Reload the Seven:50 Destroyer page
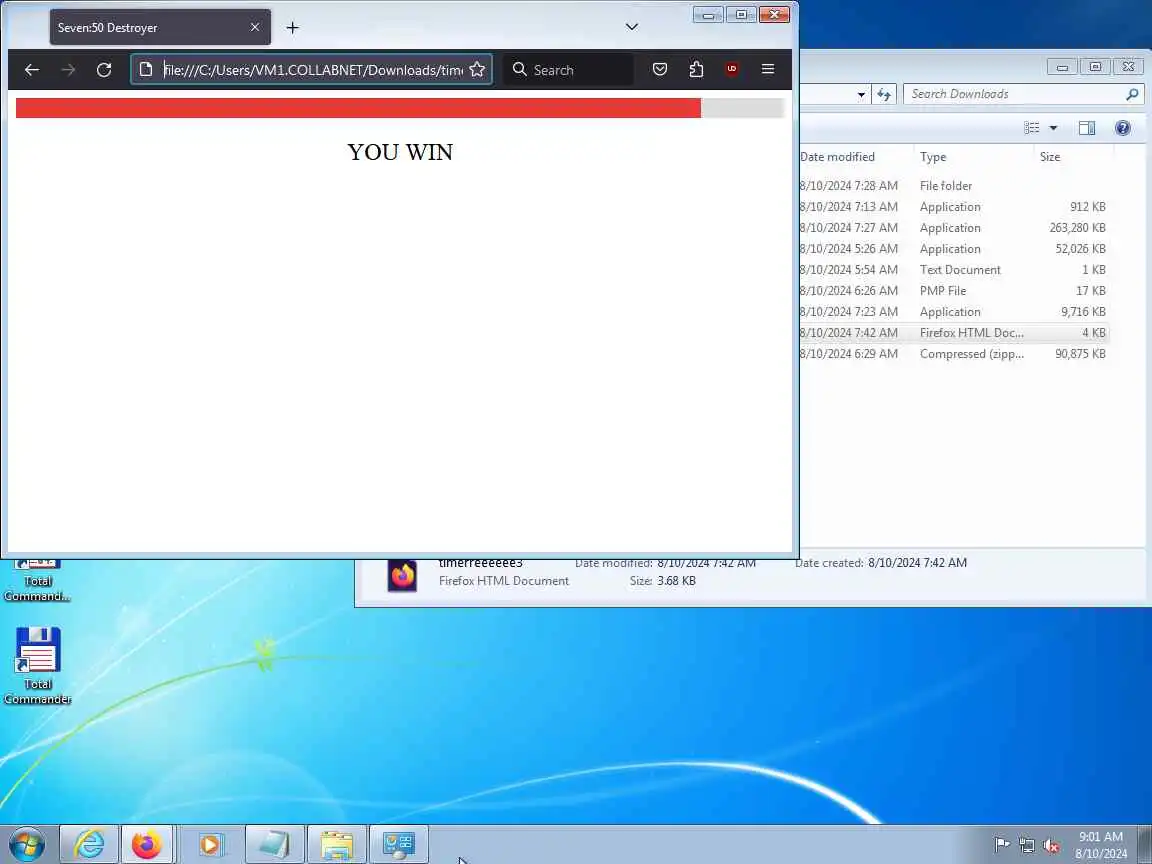Image resolution: width=1152 pixels, height=864 pixels. [104, 70]
